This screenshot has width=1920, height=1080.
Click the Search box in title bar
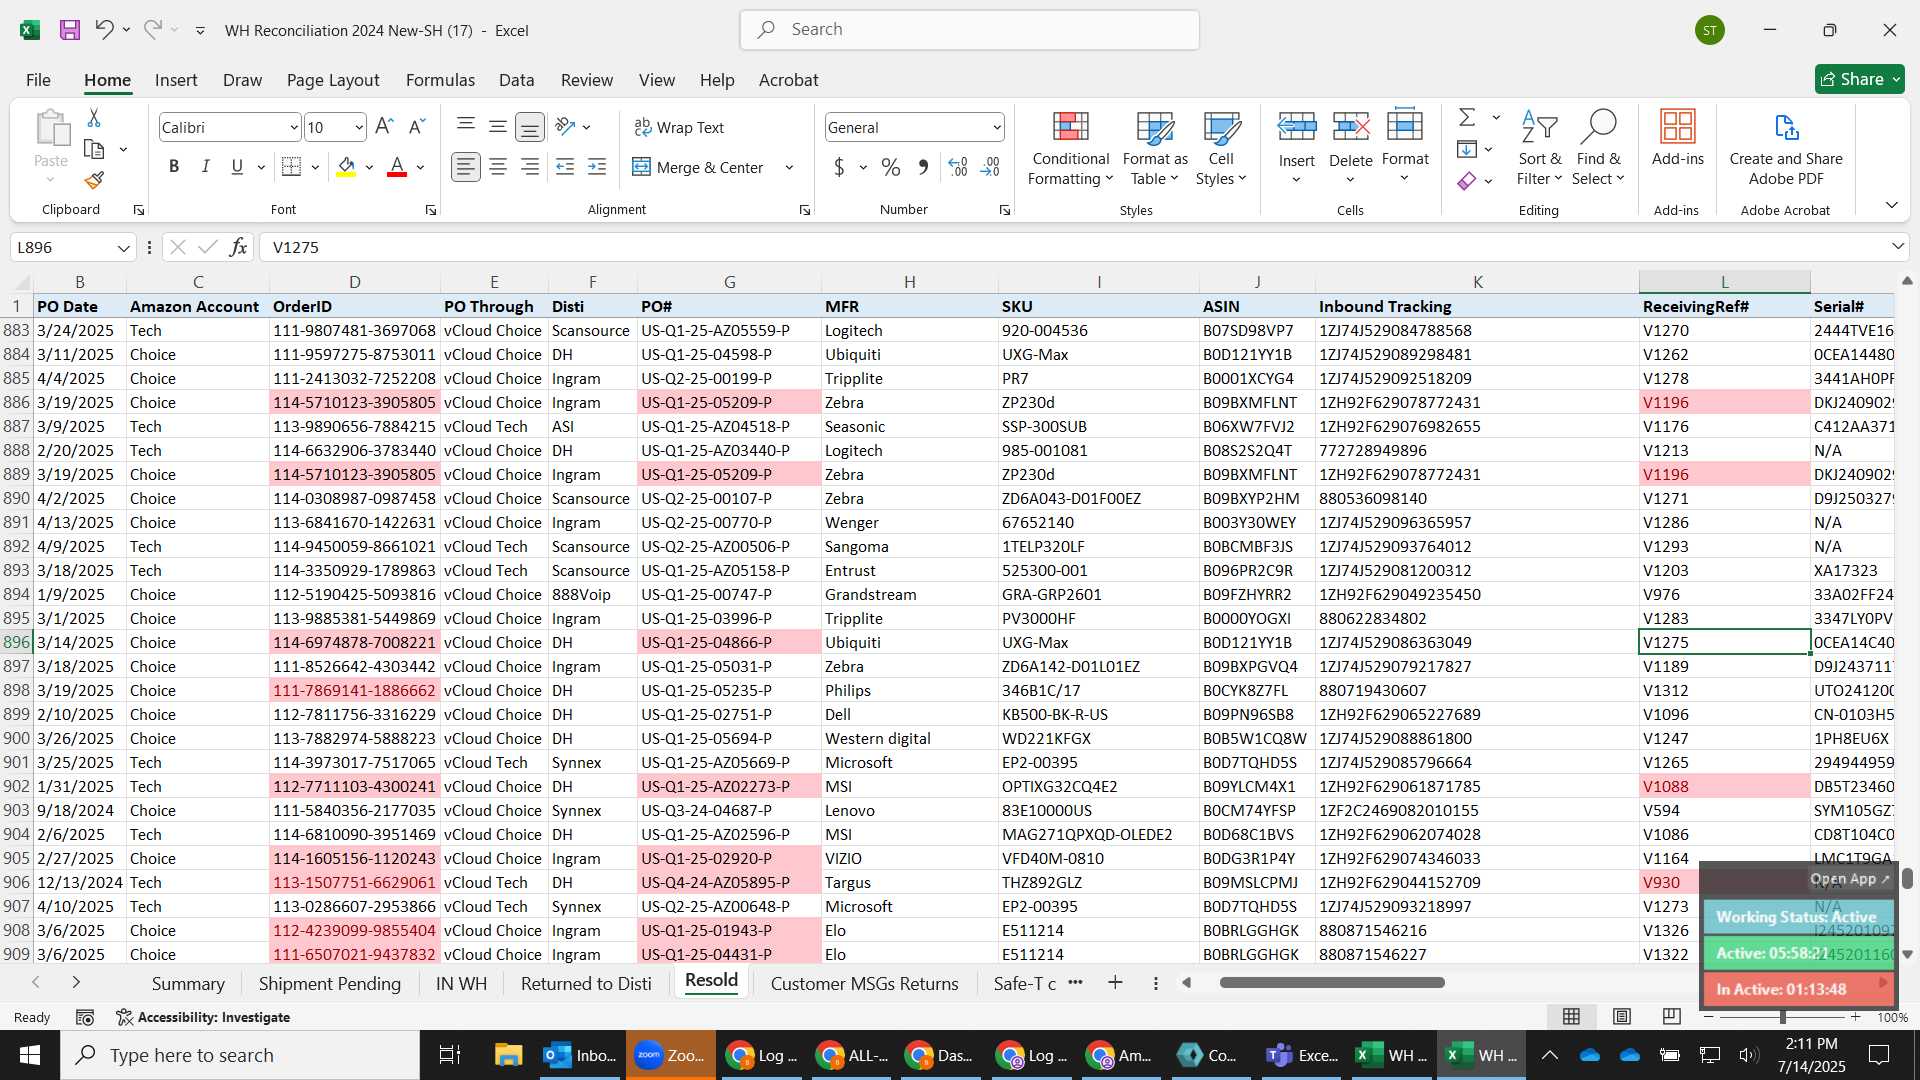click(969, 30)
